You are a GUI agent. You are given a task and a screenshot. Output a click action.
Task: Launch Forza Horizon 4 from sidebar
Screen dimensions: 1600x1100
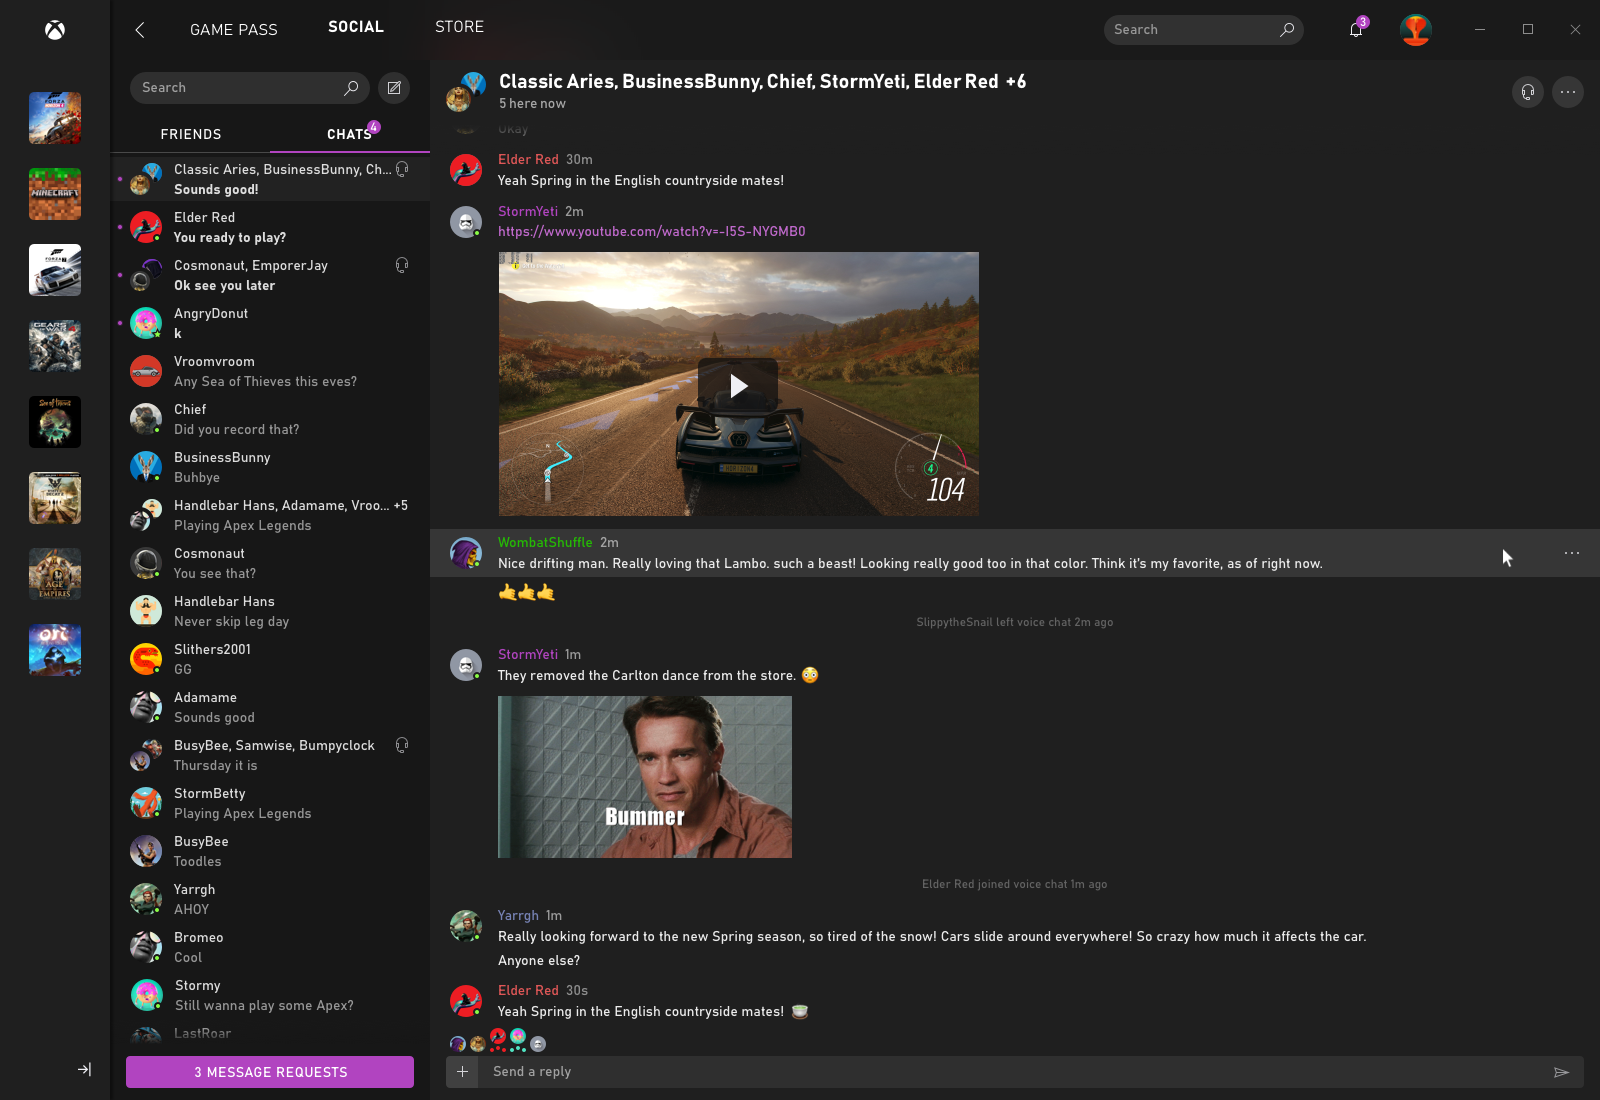click(x=55, y=118)
